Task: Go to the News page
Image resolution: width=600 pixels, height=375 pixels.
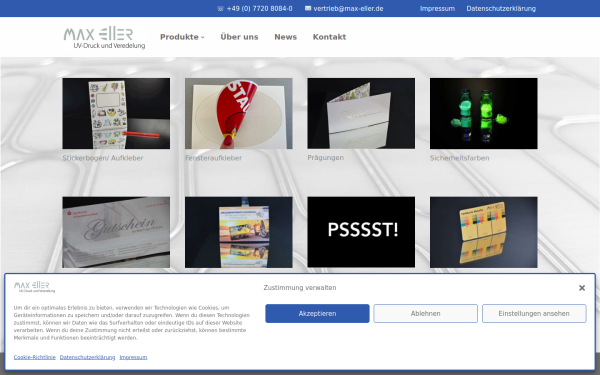Action: (285, 37)
